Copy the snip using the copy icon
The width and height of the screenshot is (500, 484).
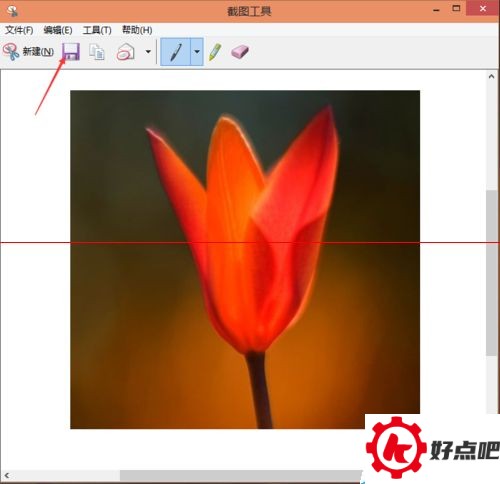coord(97,52)
